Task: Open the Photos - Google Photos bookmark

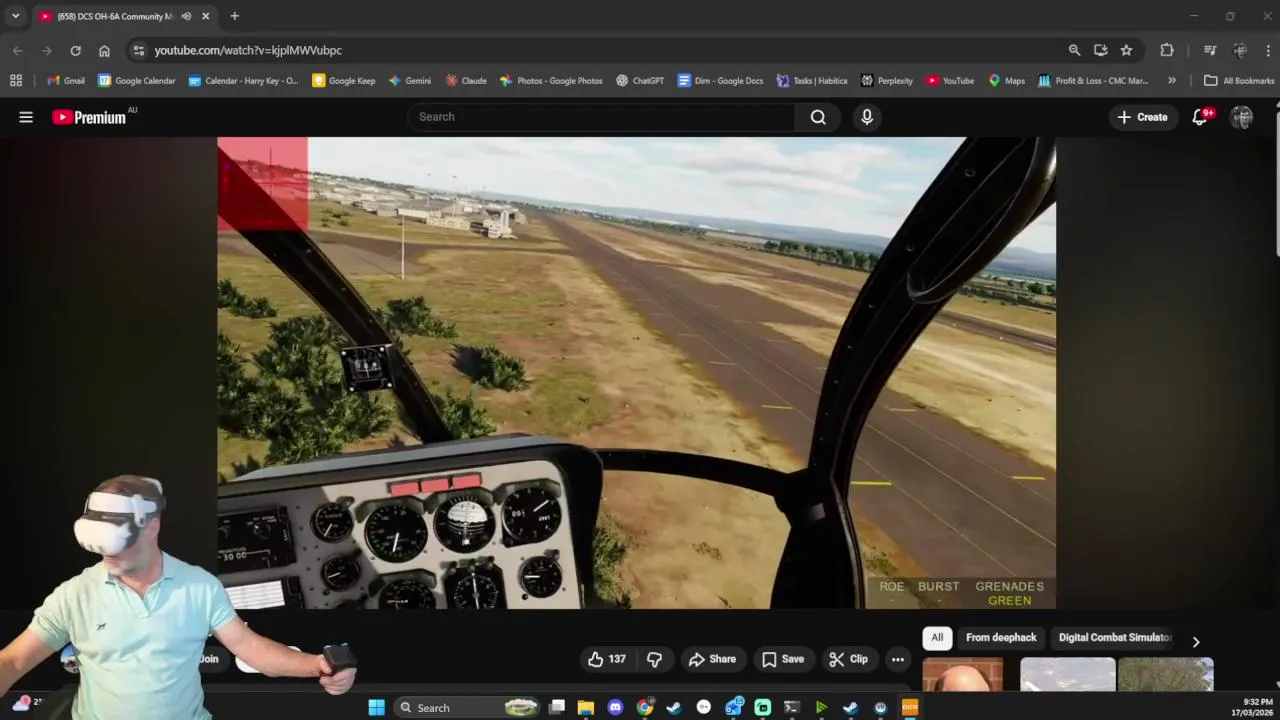Action: (551, 80)
